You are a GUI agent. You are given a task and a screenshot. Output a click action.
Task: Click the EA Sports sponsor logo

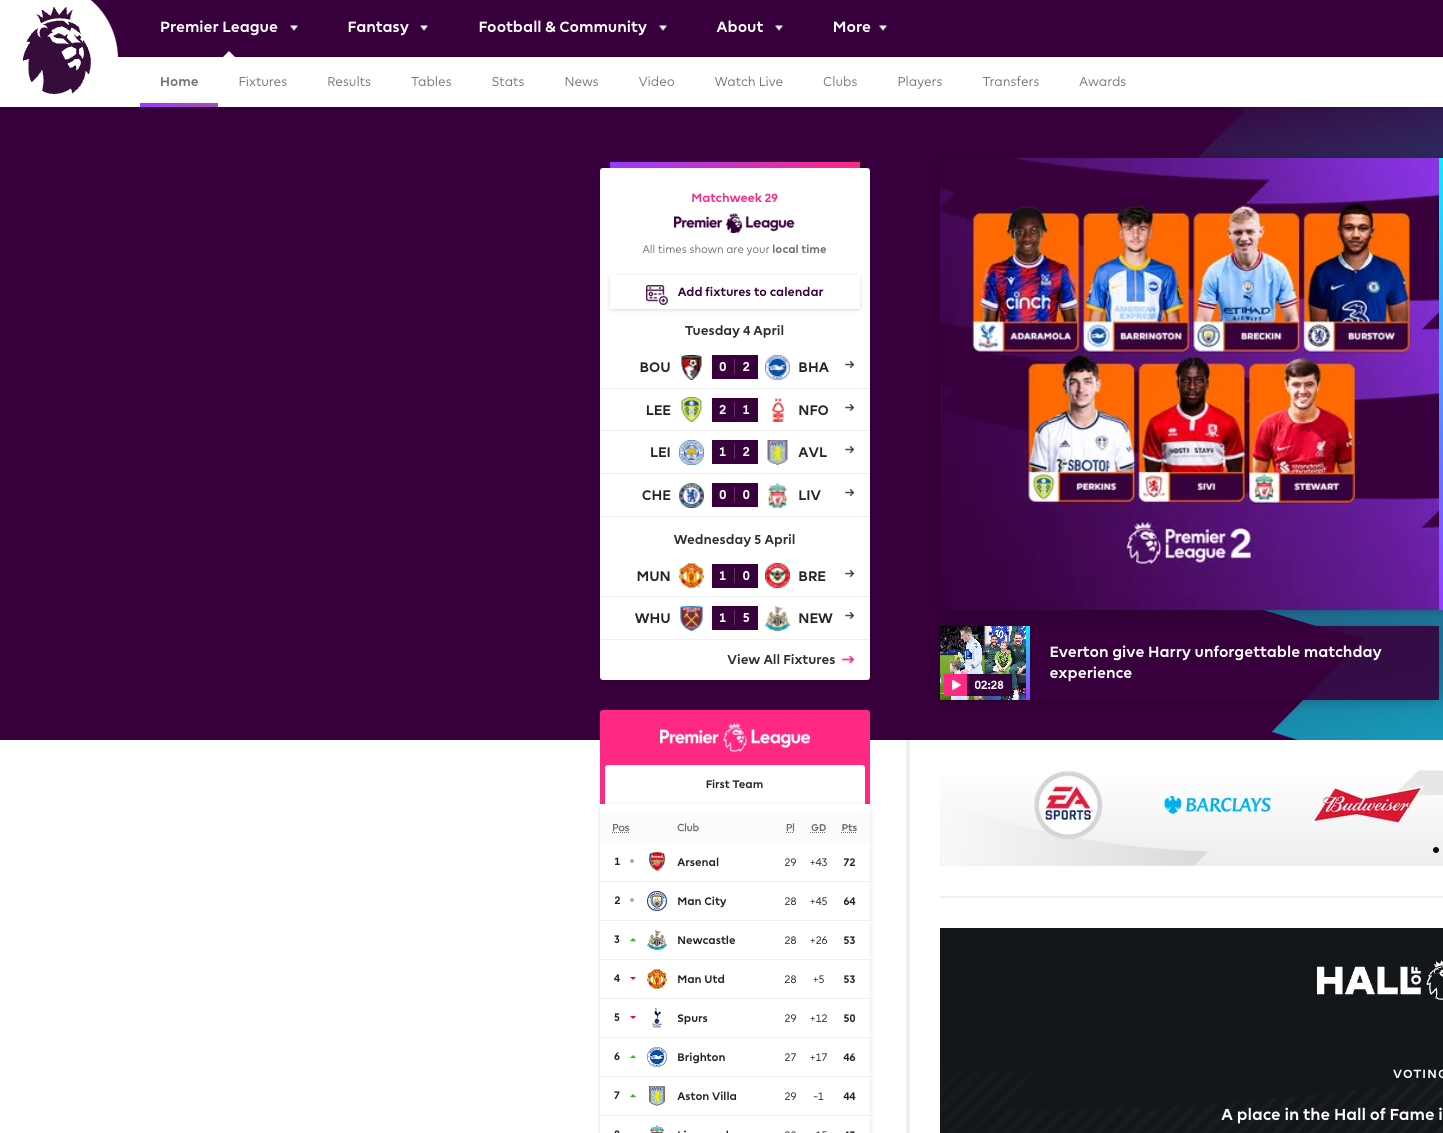[1068, 805]
